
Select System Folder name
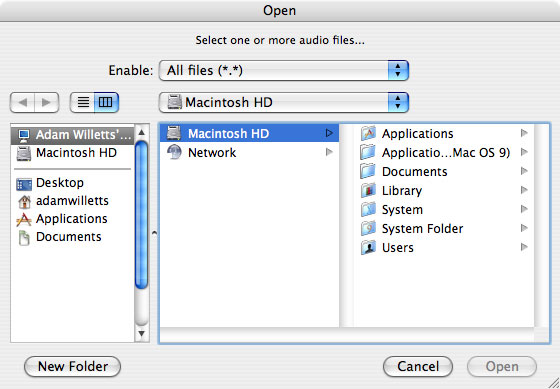click(422, 229)
